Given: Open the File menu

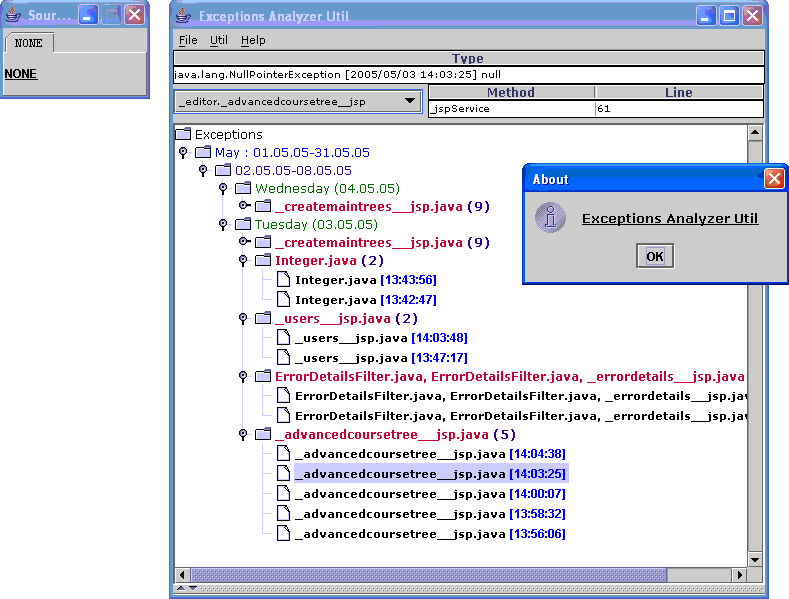Looking at the screenshot, I should 188,40.
